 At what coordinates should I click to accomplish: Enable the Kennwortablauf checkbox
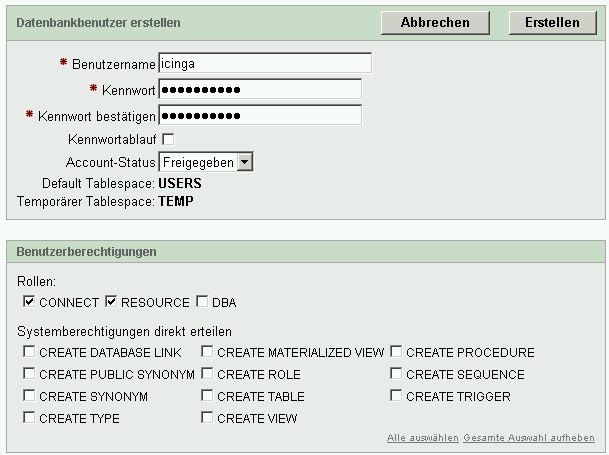coord(168,139)
